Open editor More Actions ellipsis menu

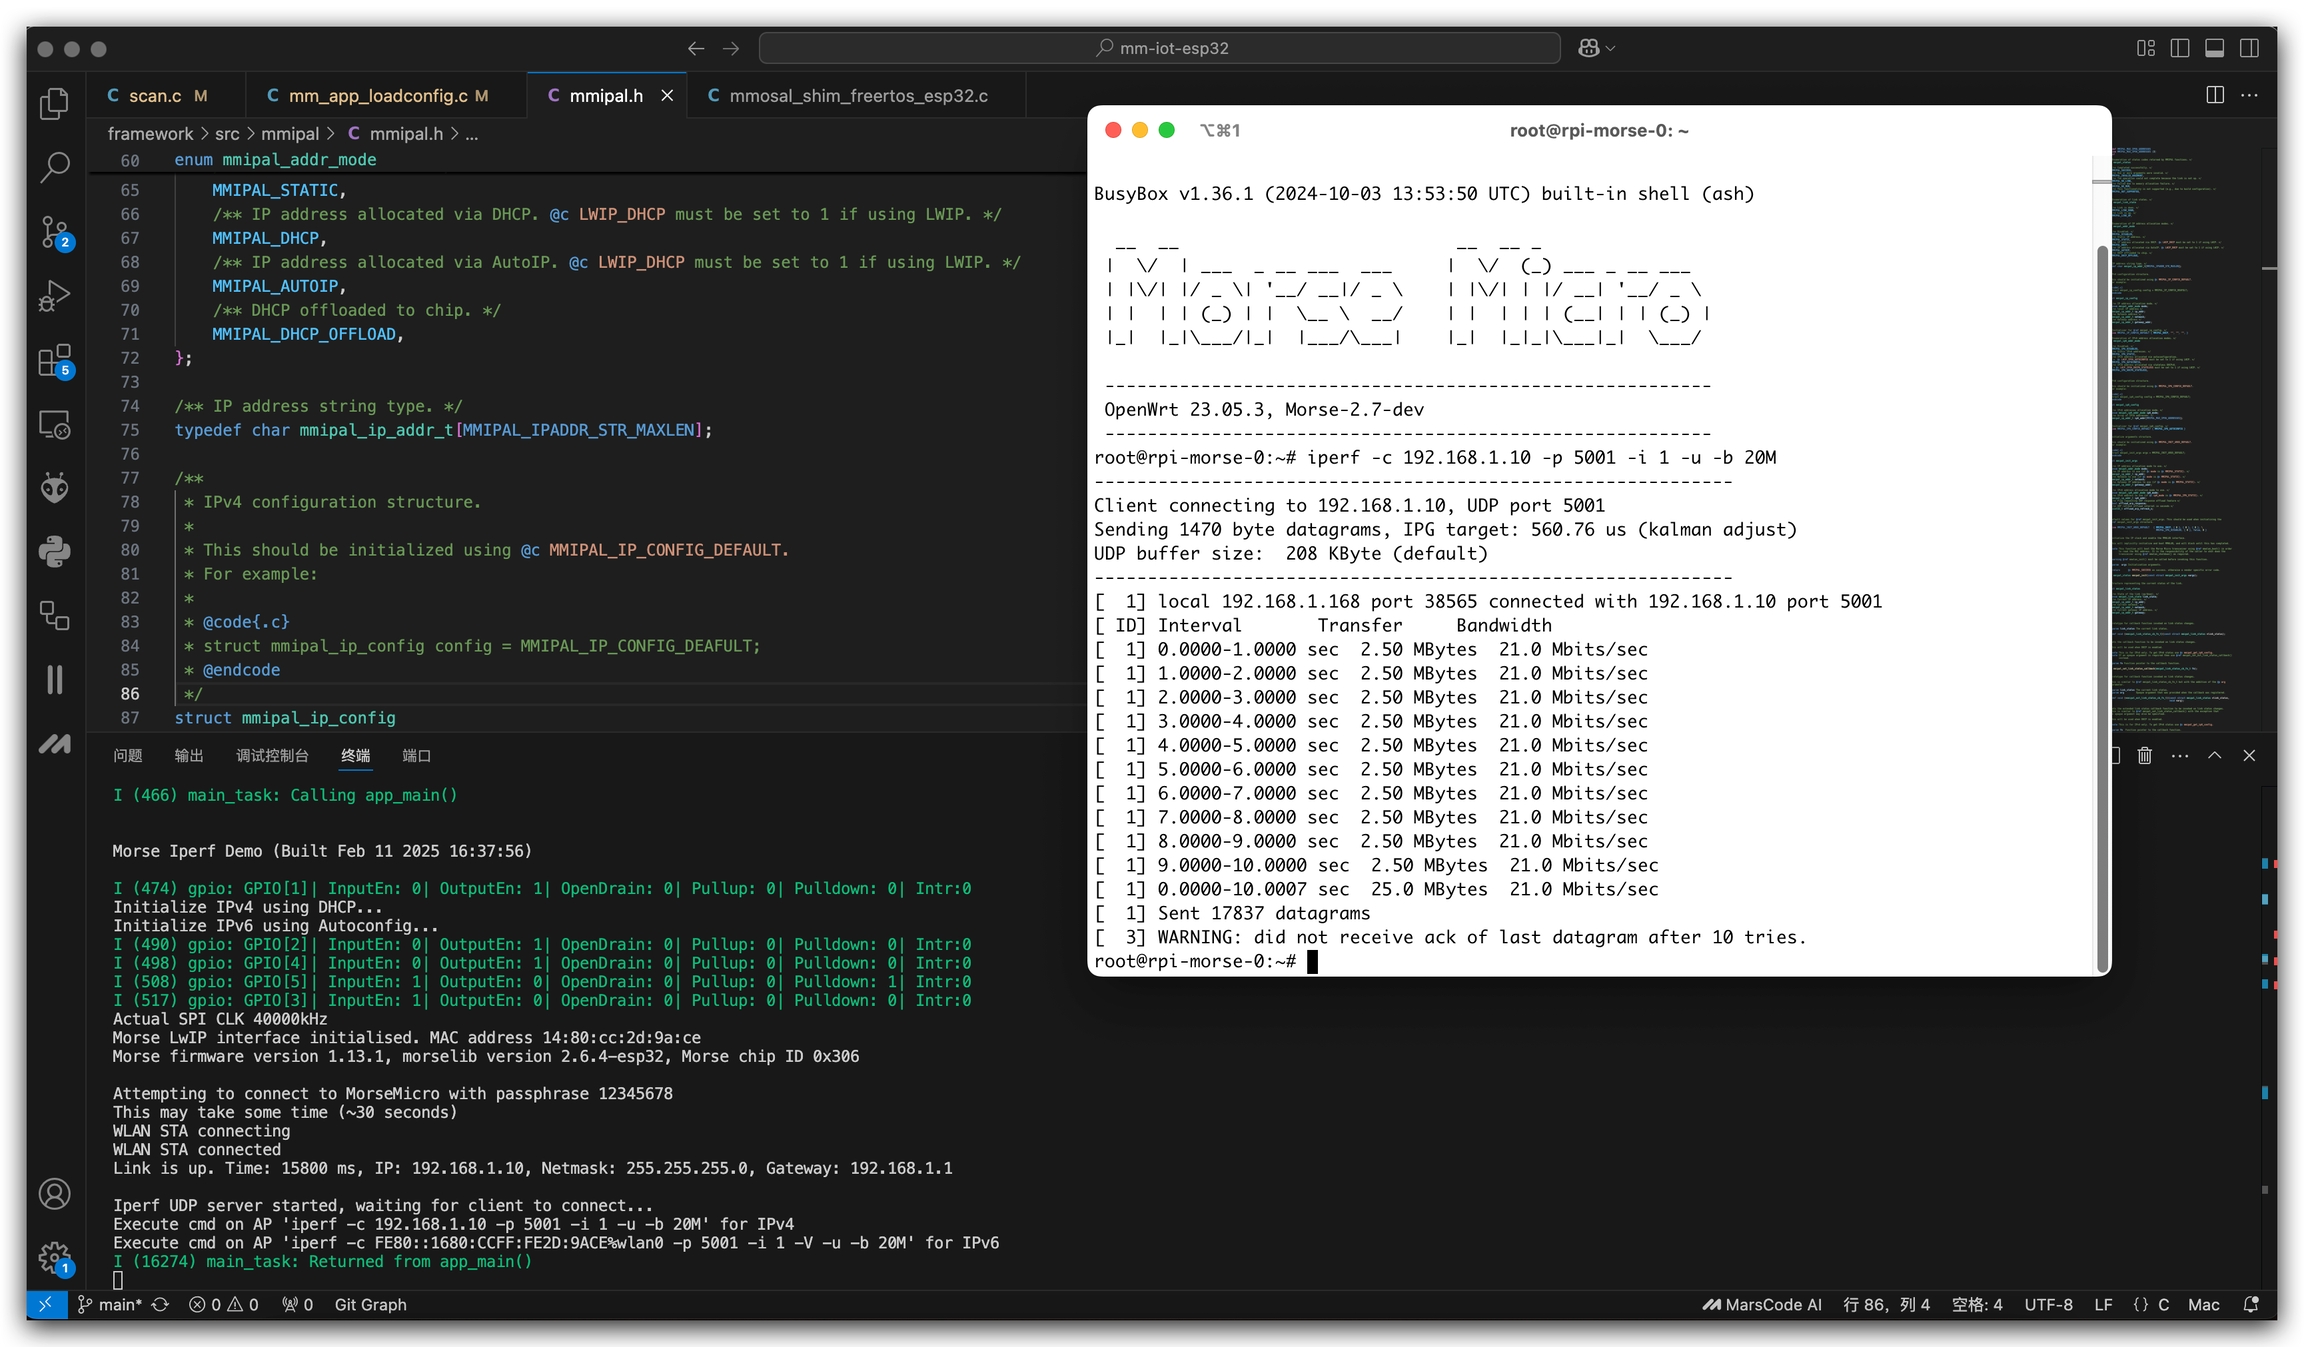click(2249, 95)
